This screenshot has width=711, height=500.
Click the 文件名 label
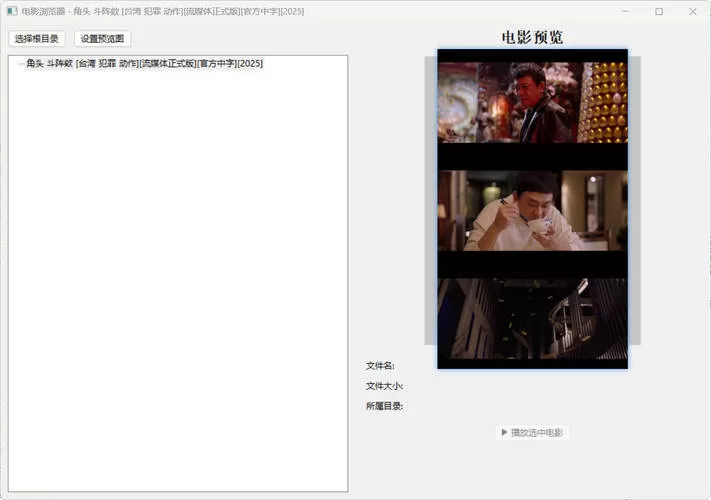point(380,366)
